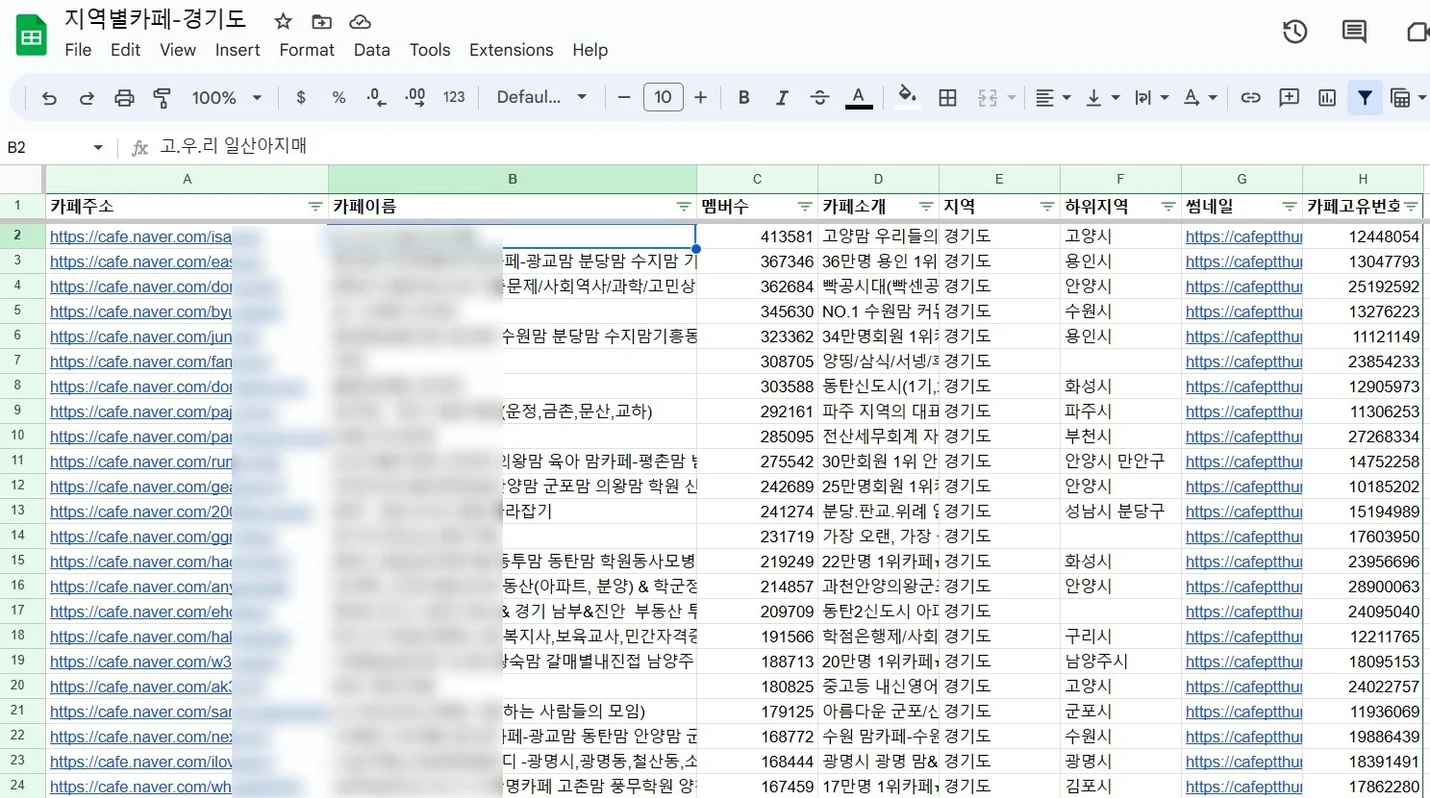Open more number formats (123)
The height and width of the screenshot is (798, 1430).
pos(454,98)
